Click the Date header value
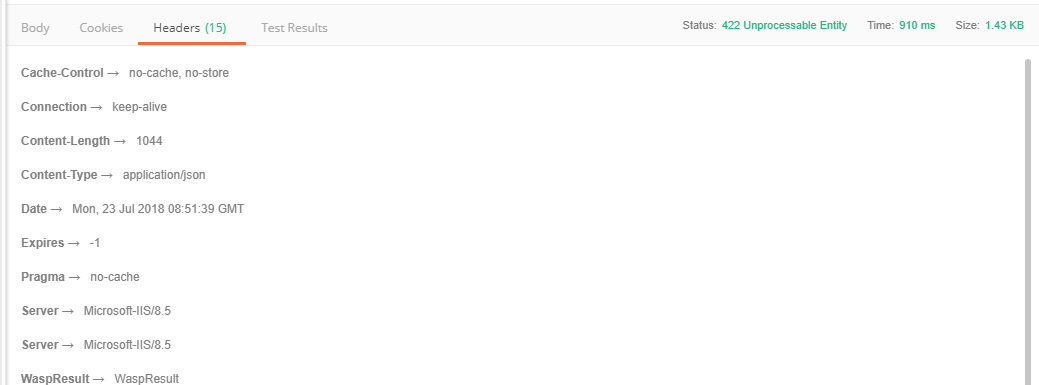 158,209
